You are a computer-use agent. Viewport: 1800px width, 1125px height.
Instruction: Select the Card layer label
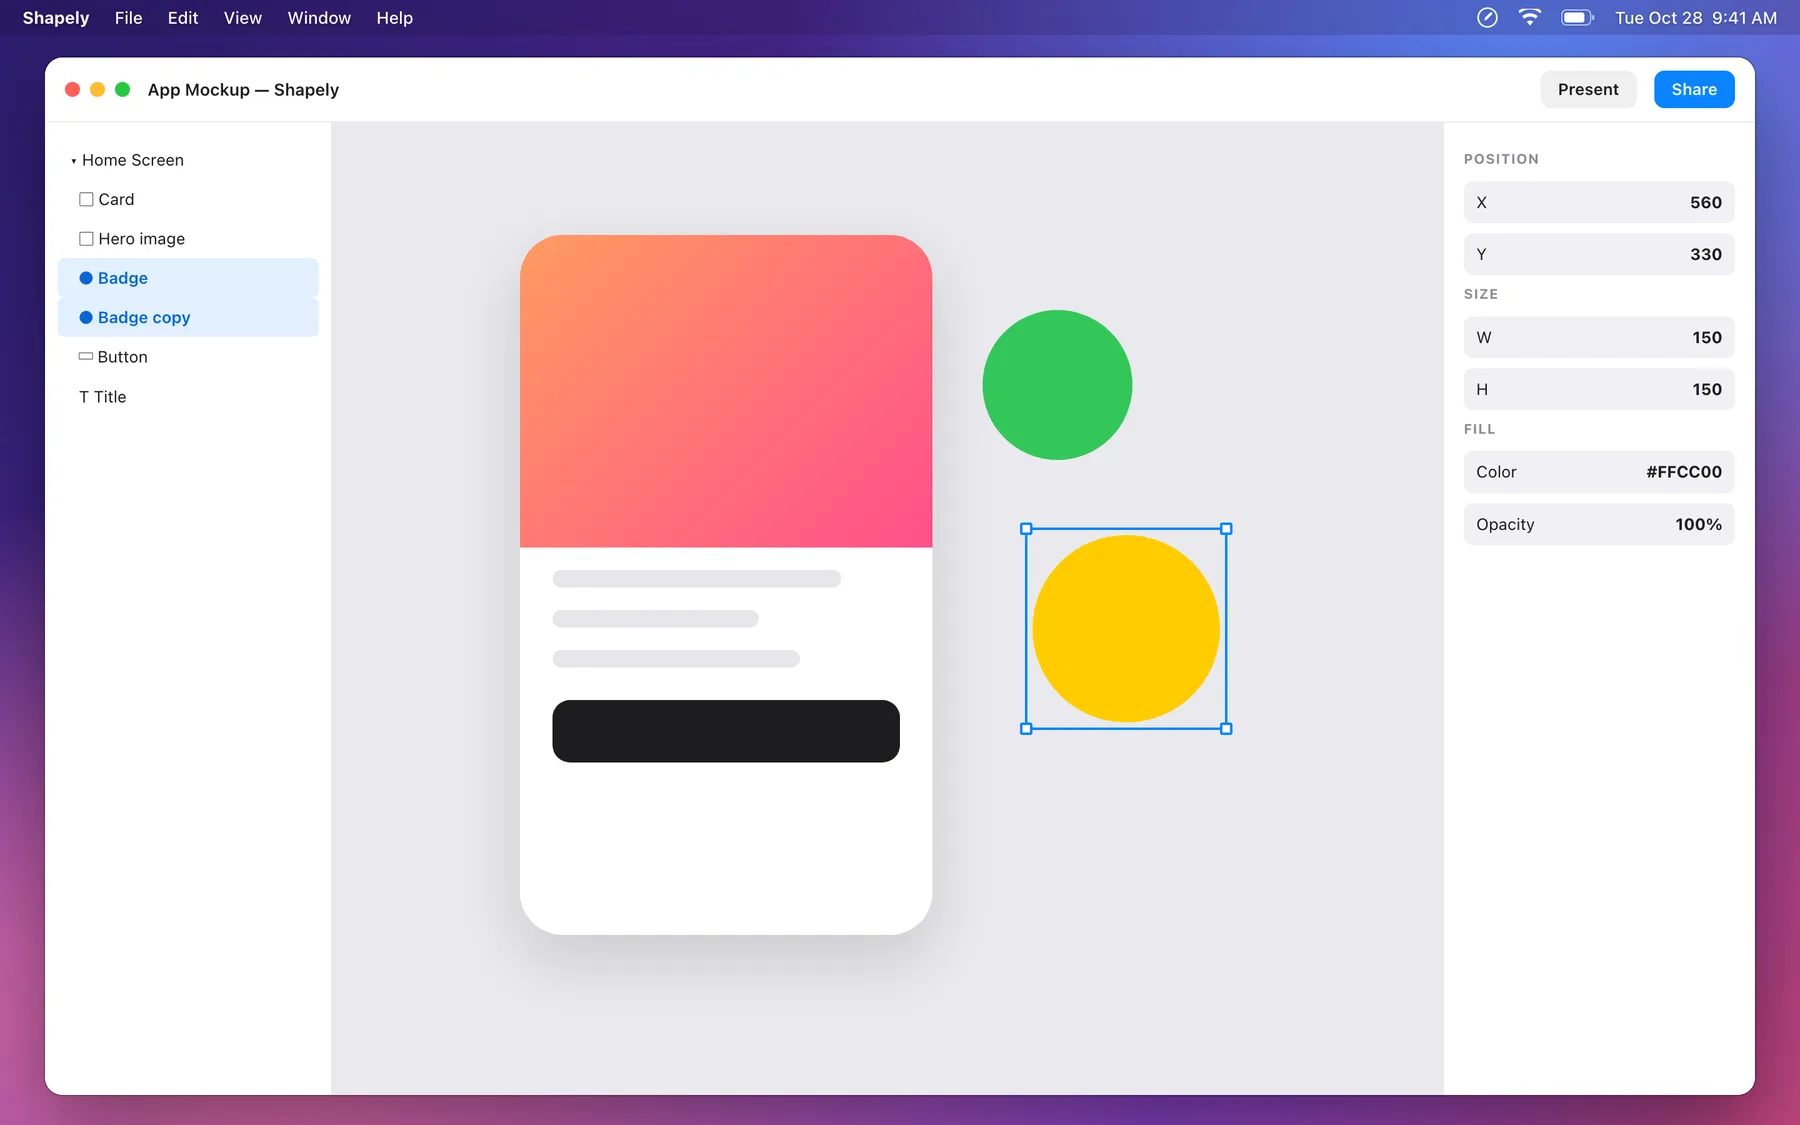pos(116,200)
